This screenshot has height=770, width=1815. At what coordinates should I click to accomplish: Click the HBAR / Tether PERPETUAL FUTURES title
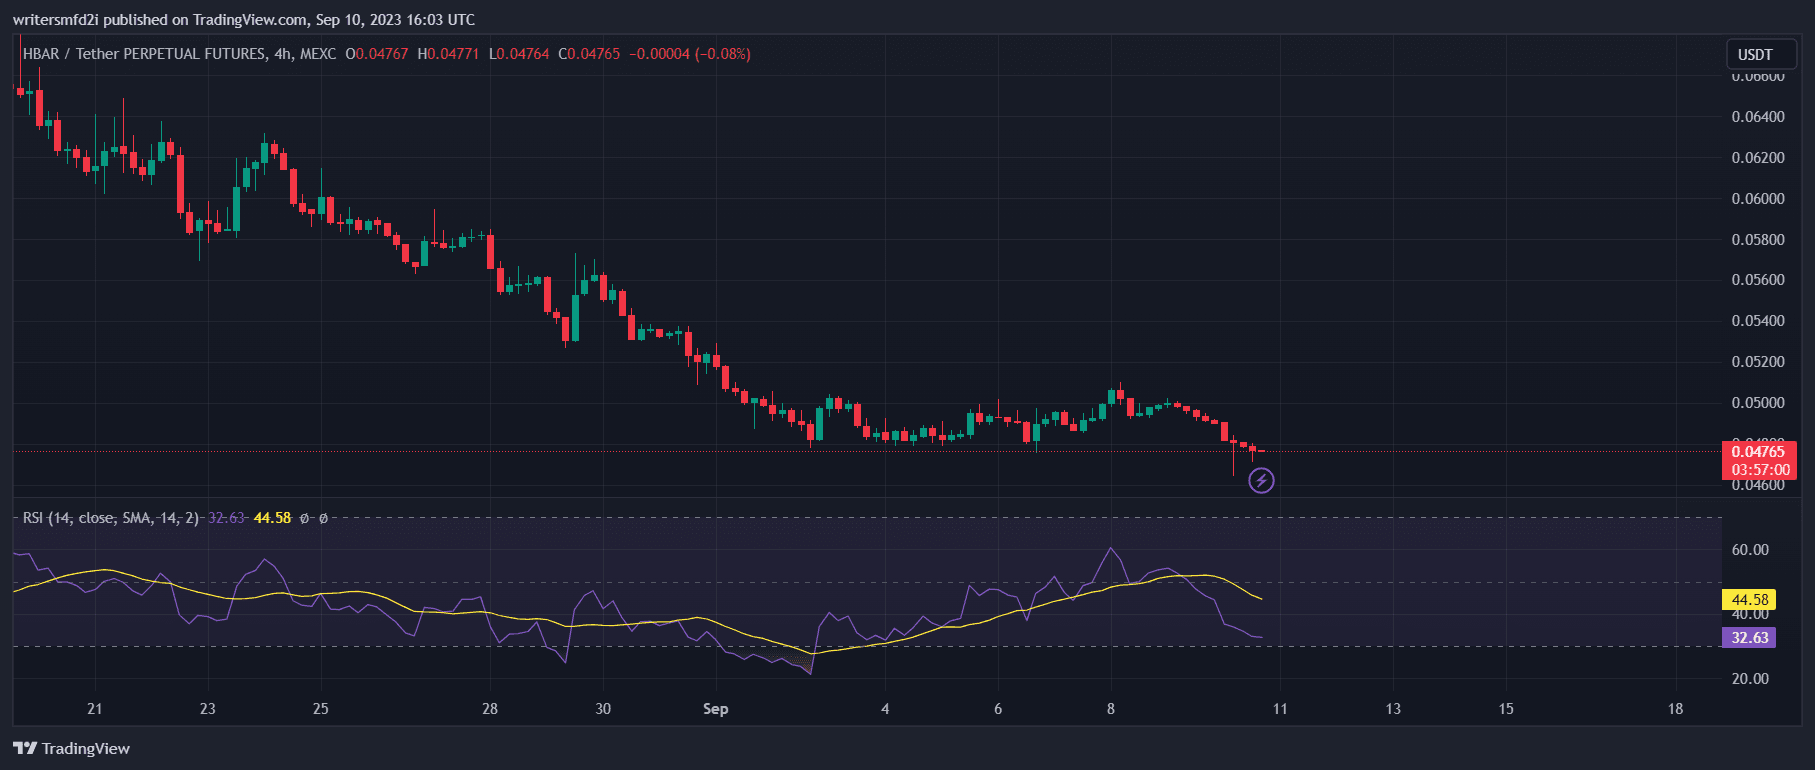(144, 54)
